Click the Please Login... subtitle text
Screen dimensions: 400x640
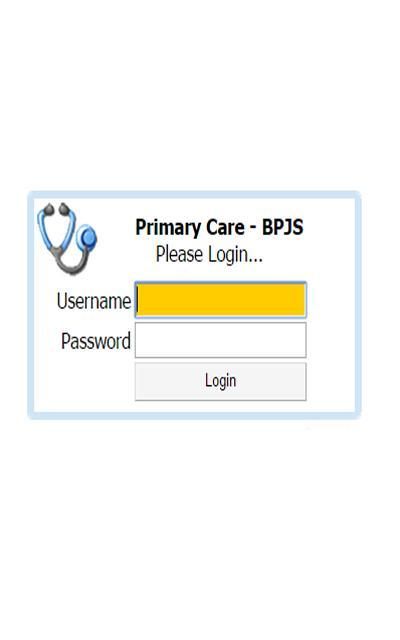[x=209, y=255]
